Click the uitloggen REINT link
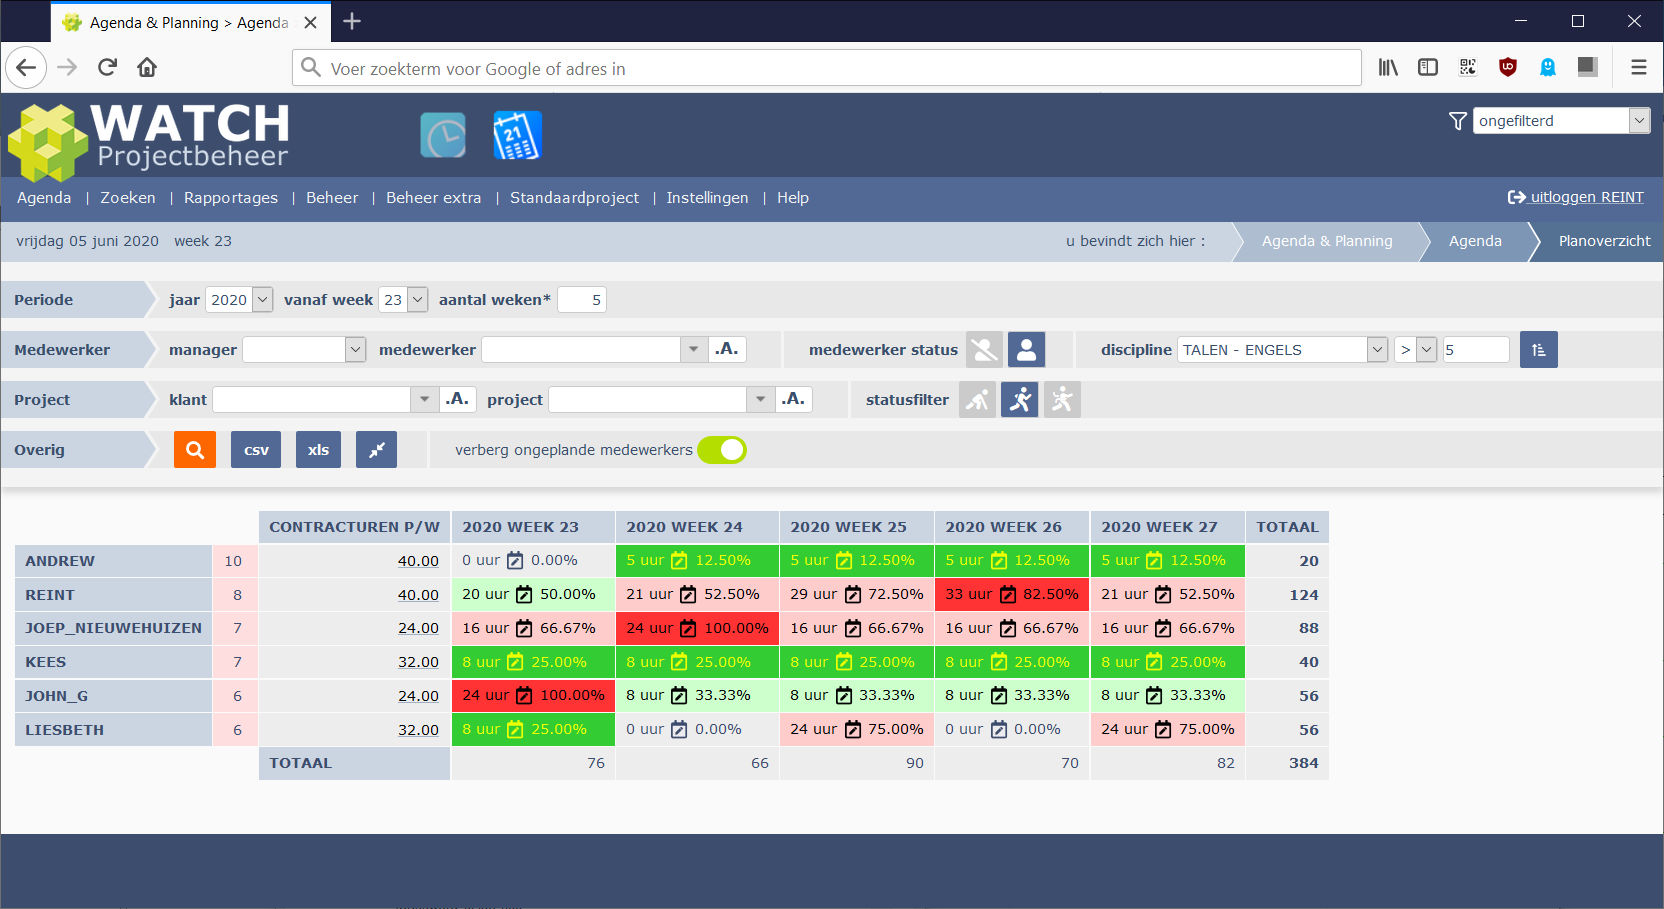Image resolution: width=1664 pixels, height=909 pixels. [1587, 197]
